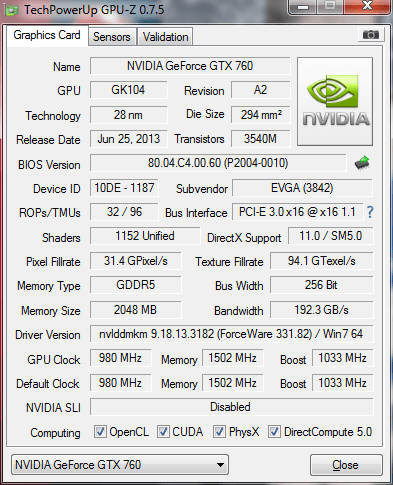393x485 pixels.
Task: Select the Graphics Card tab
Action: 47,35
